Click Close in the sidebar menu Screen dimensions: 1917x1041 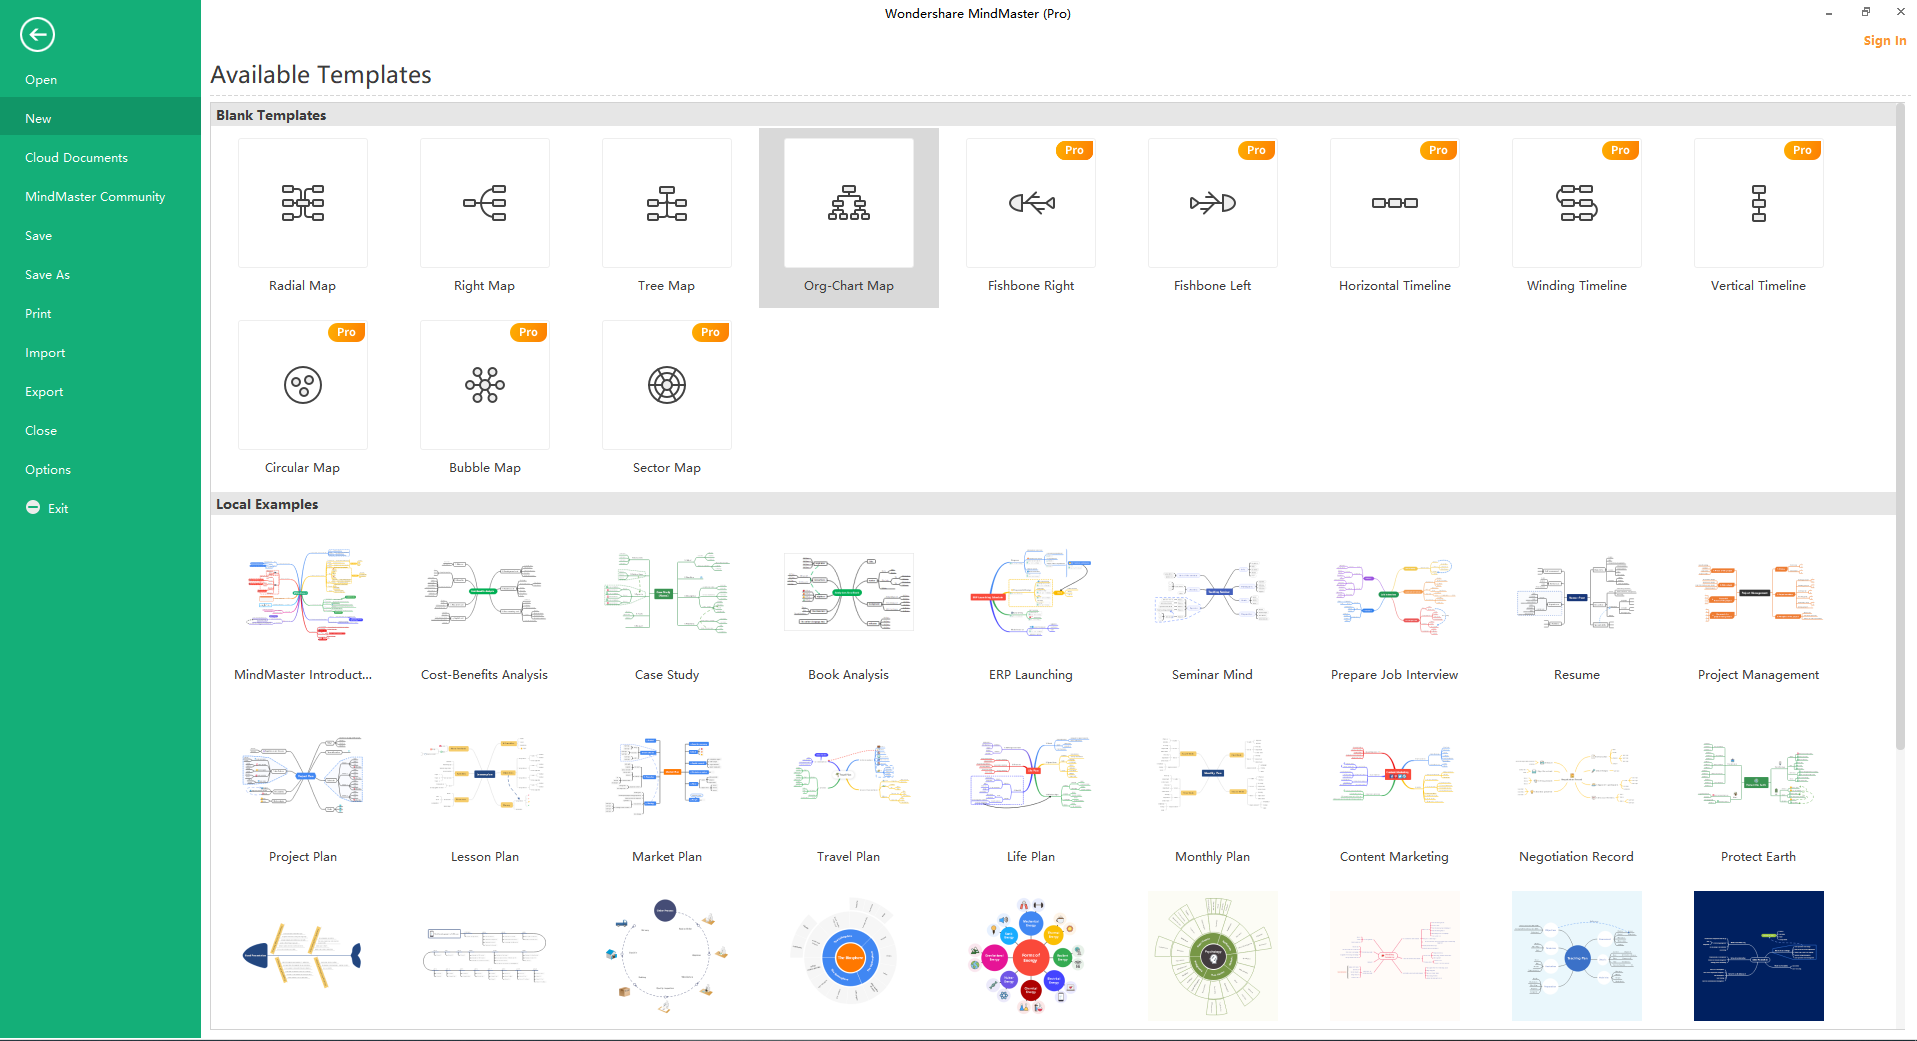100,431
